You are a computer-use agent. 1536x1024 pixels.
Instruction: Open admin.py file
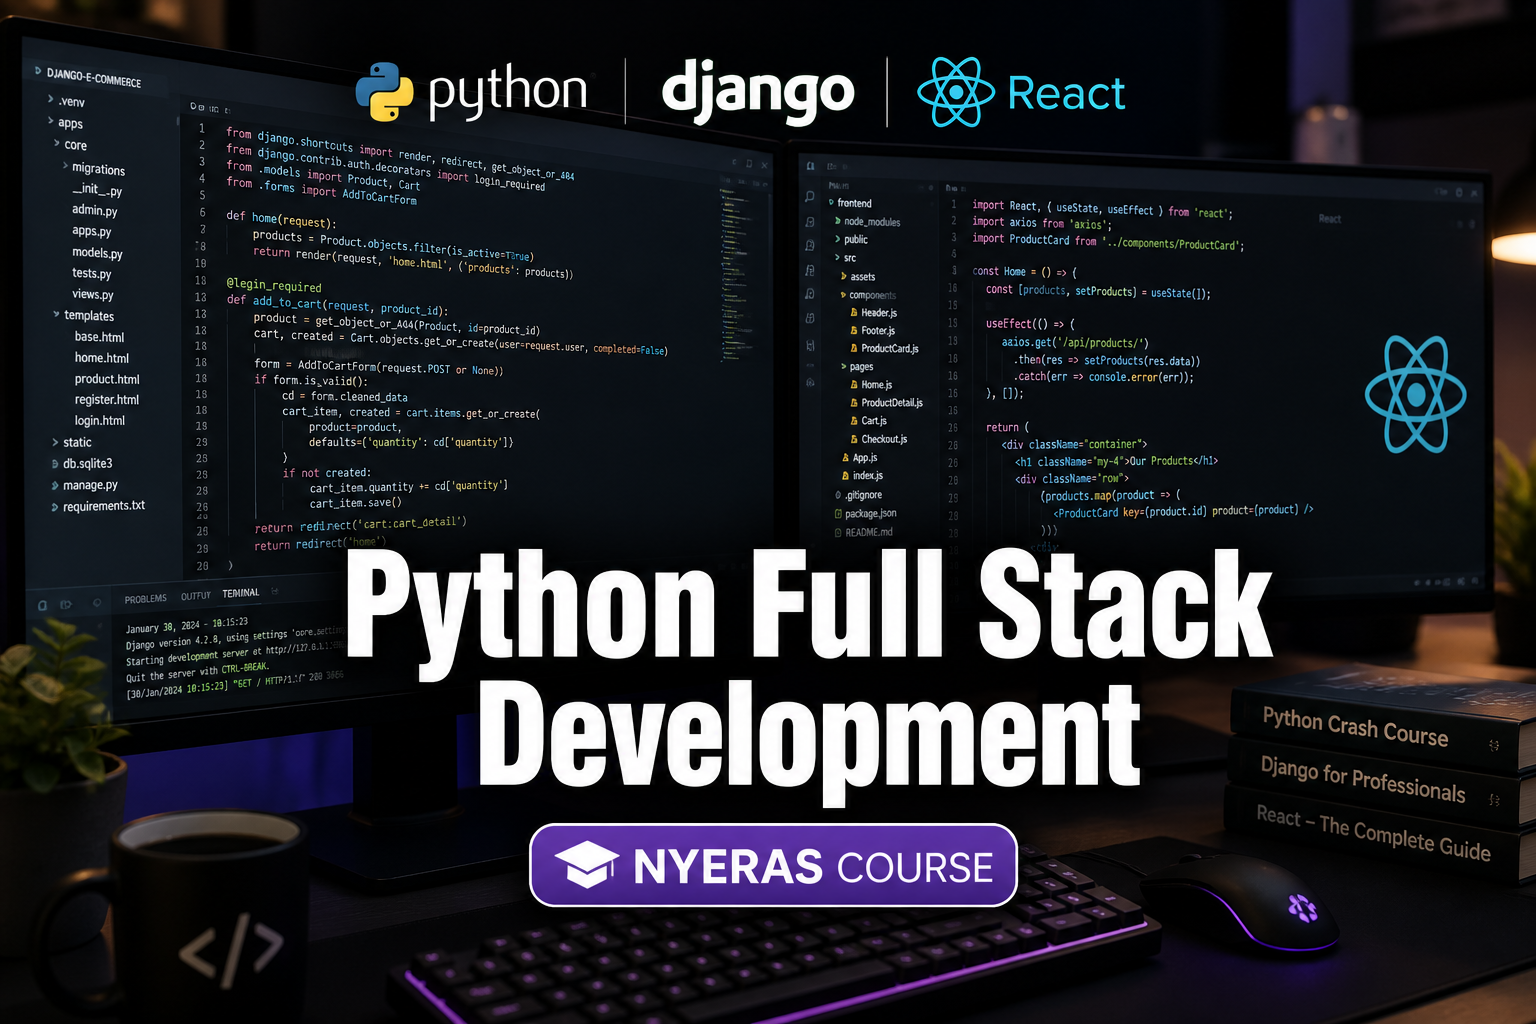[95, 210]
